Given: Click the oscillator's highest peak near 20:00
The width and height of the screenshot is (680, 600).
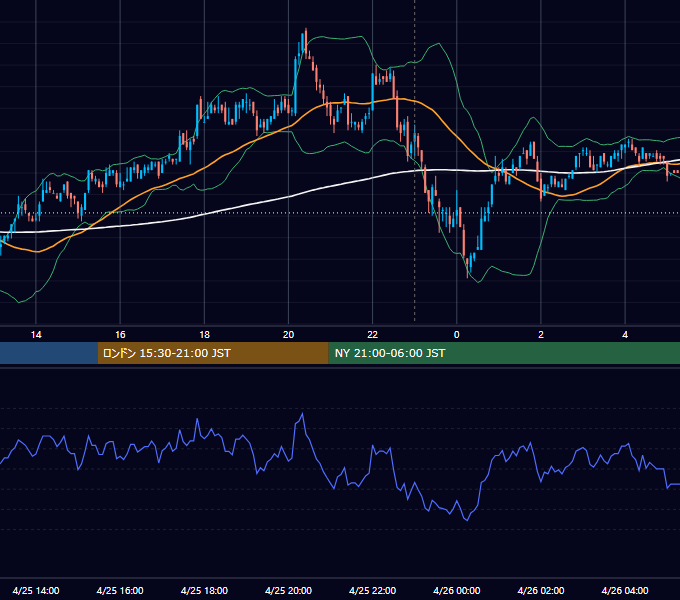Looking at the screenshot, I should 302,414.
